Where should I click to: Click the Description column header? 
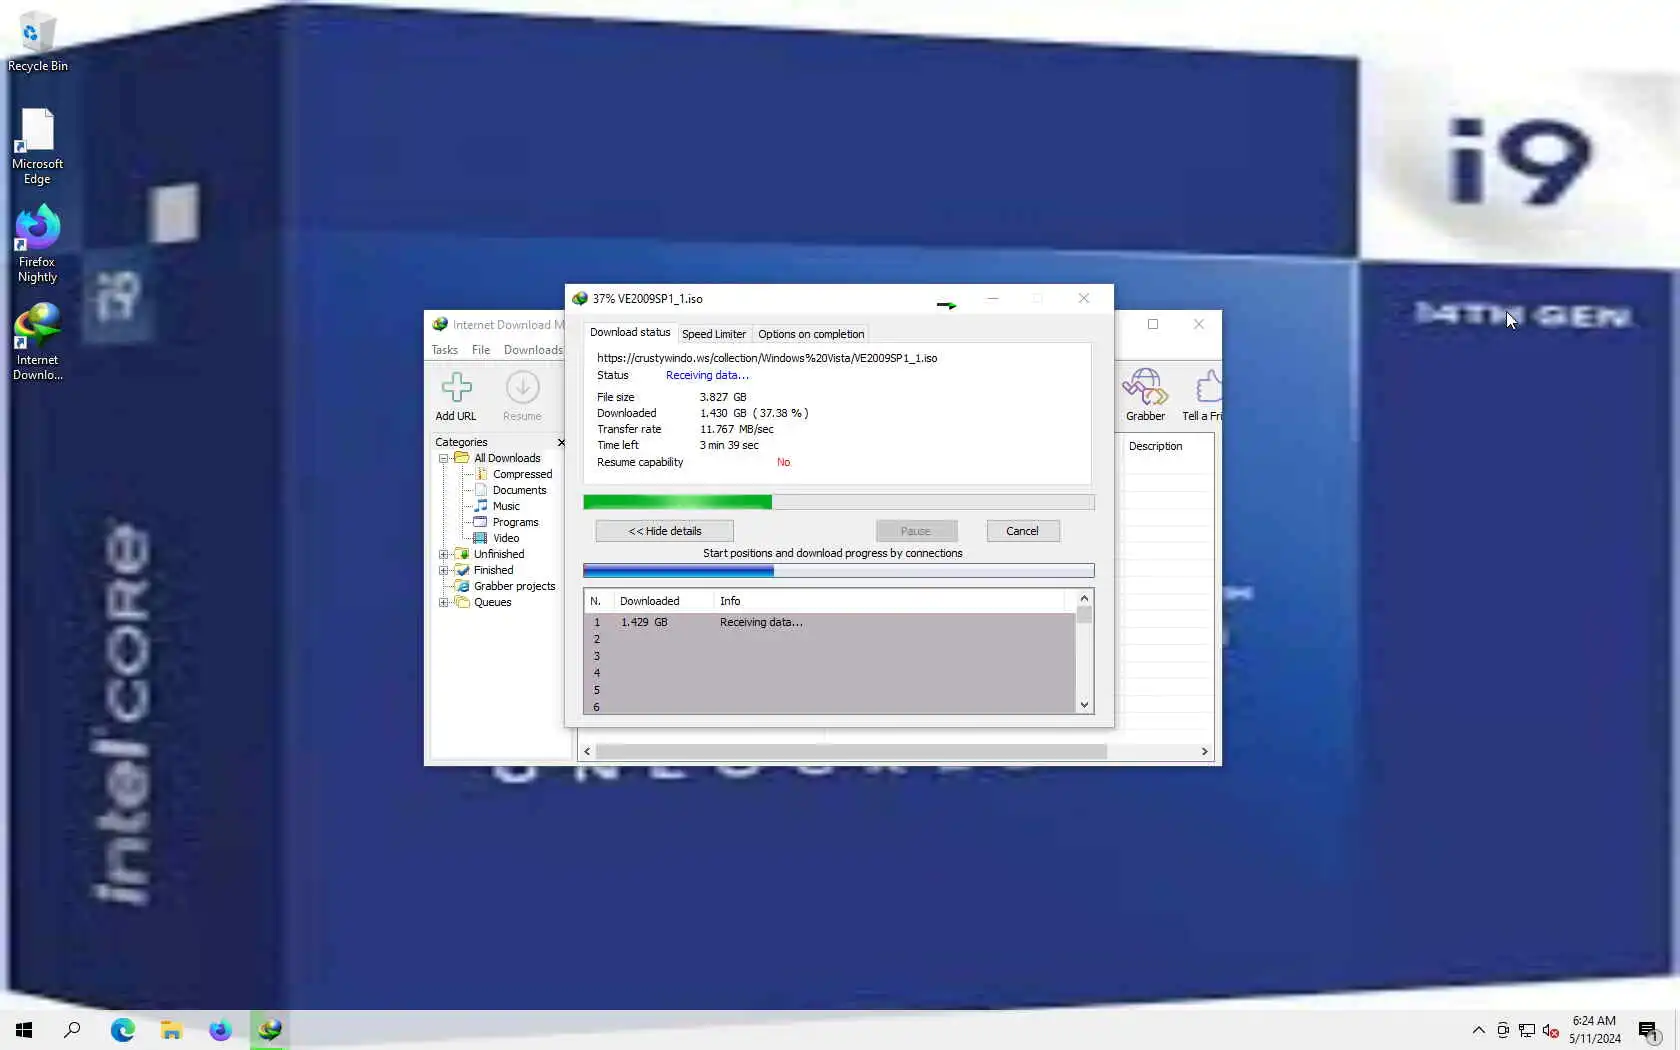pyautogui.click(x=1155, y=446)
